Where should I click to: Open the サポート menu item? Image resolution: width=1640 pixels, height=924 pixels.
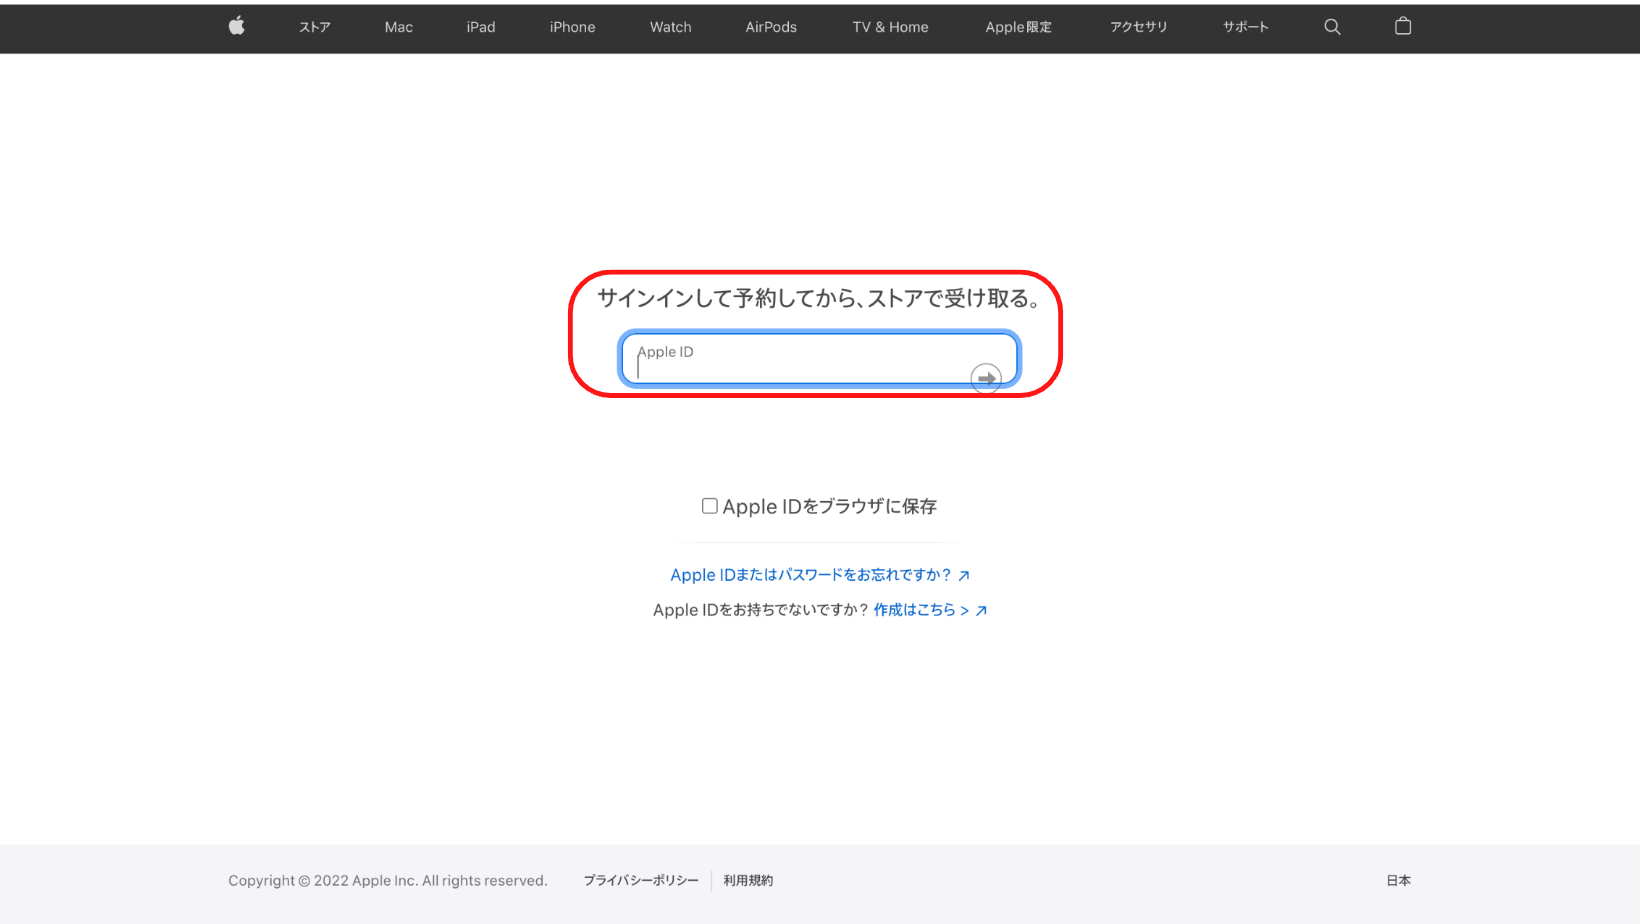coord(1246,27)
